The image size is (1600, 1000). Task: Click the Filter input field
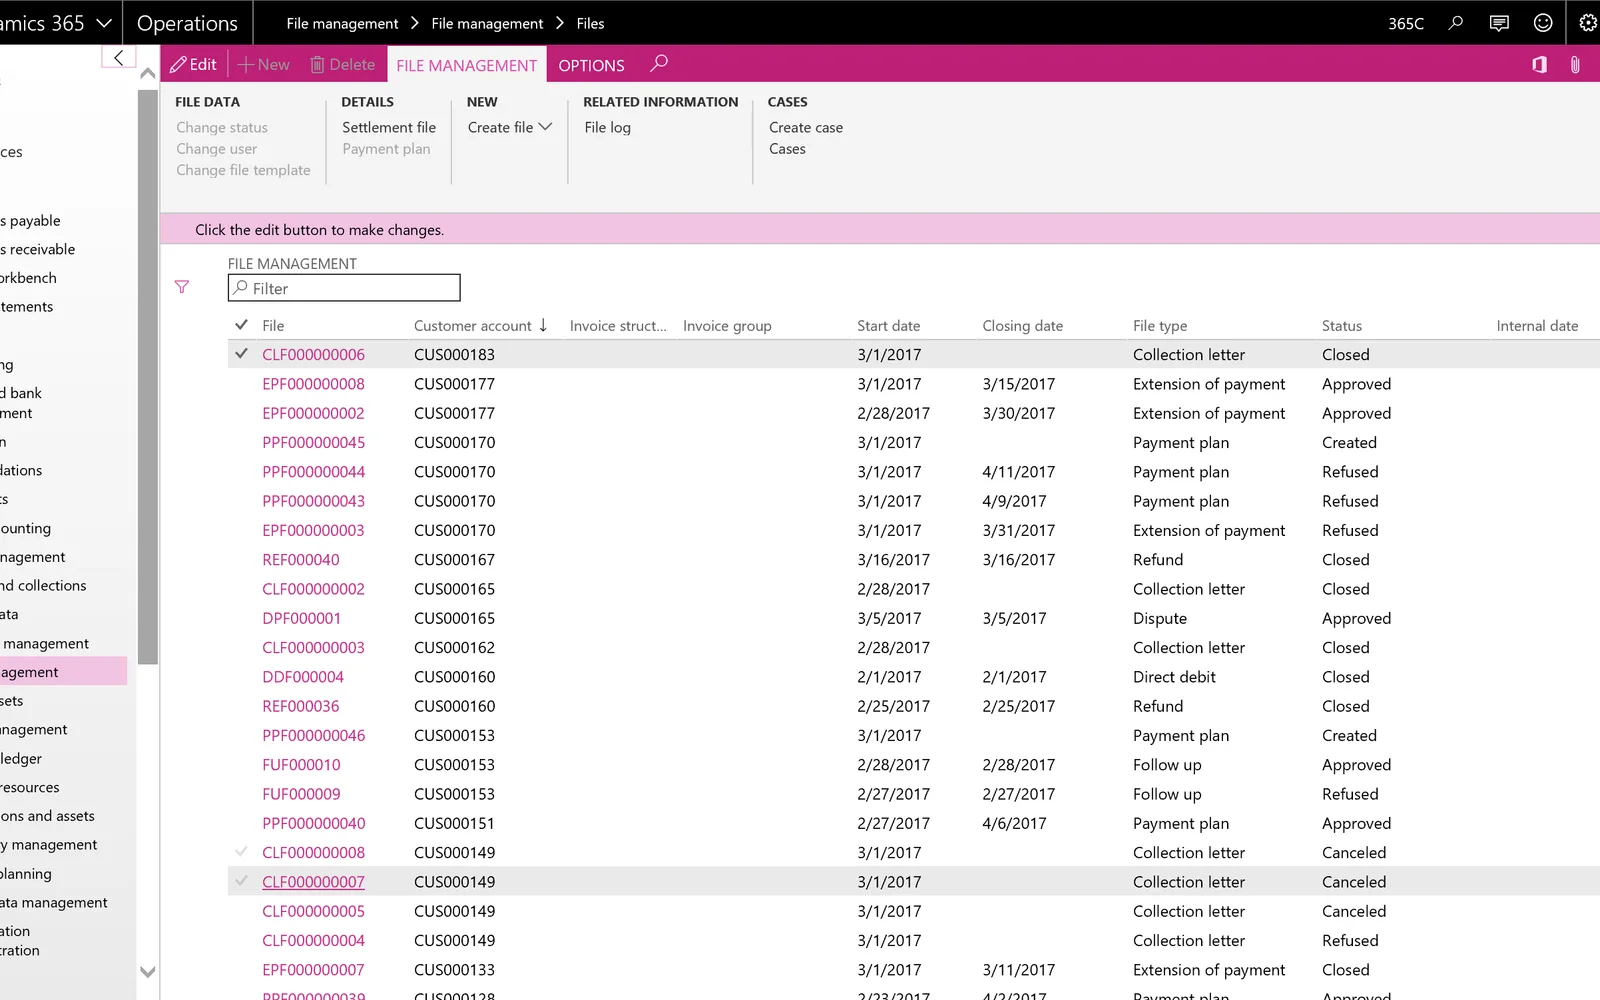(x=344, y=288)
